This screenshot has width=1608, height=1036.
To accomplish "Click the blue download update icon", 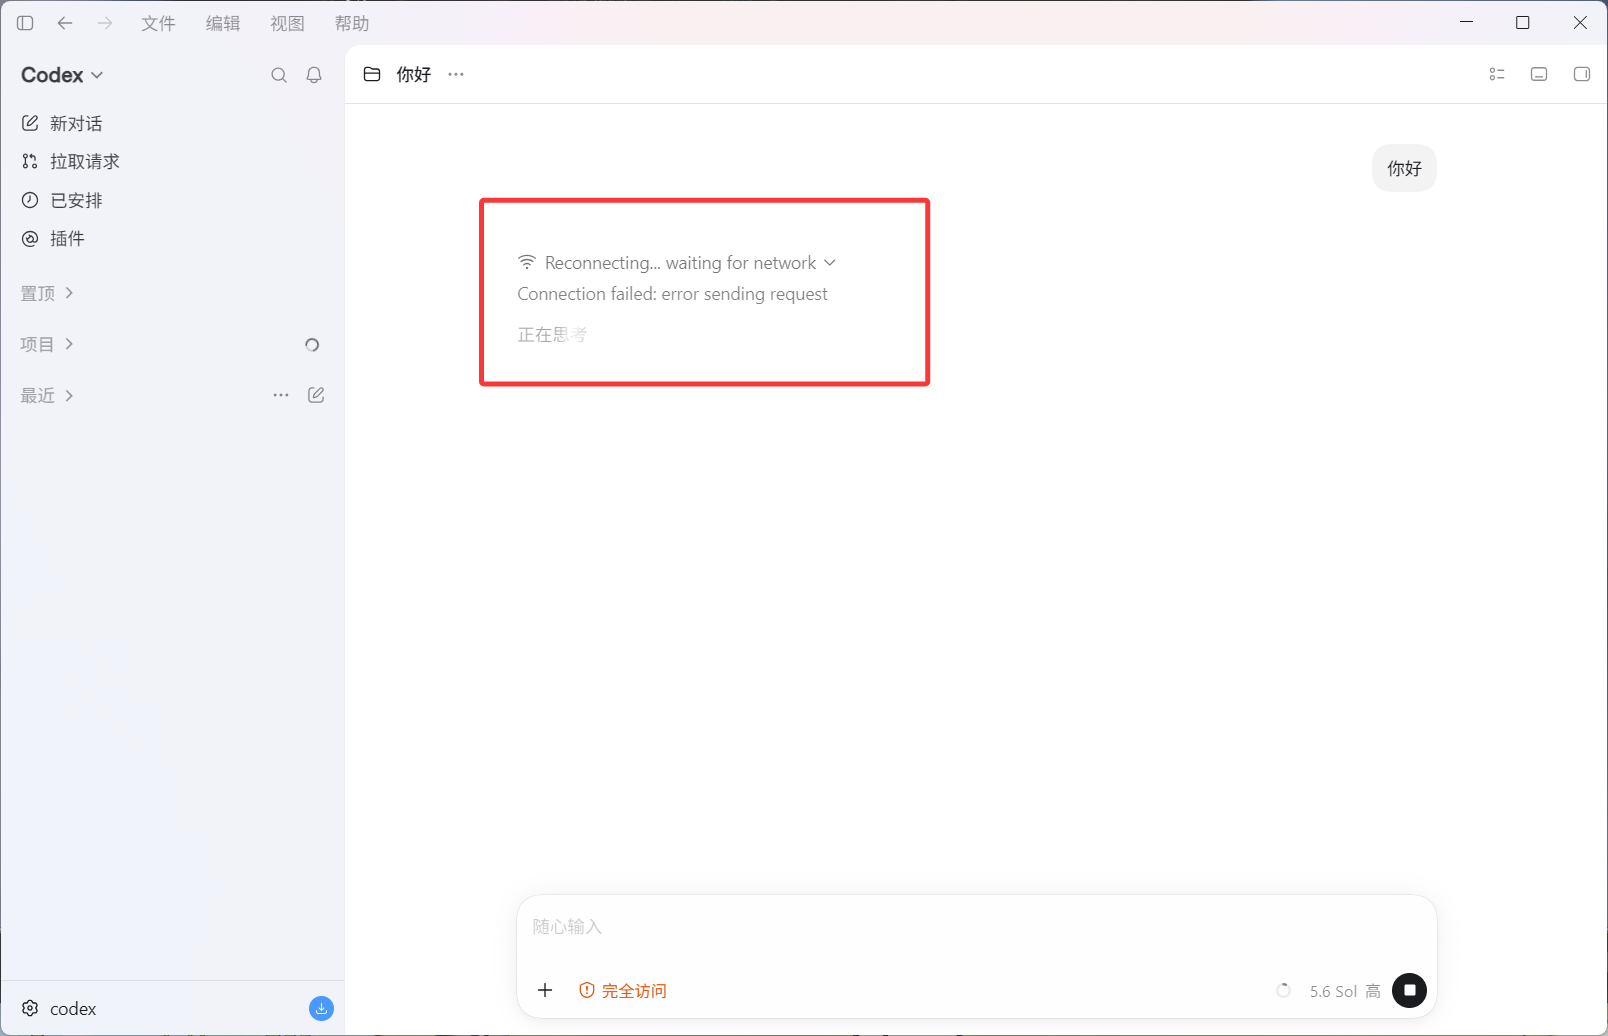I will pos(321,1008).
